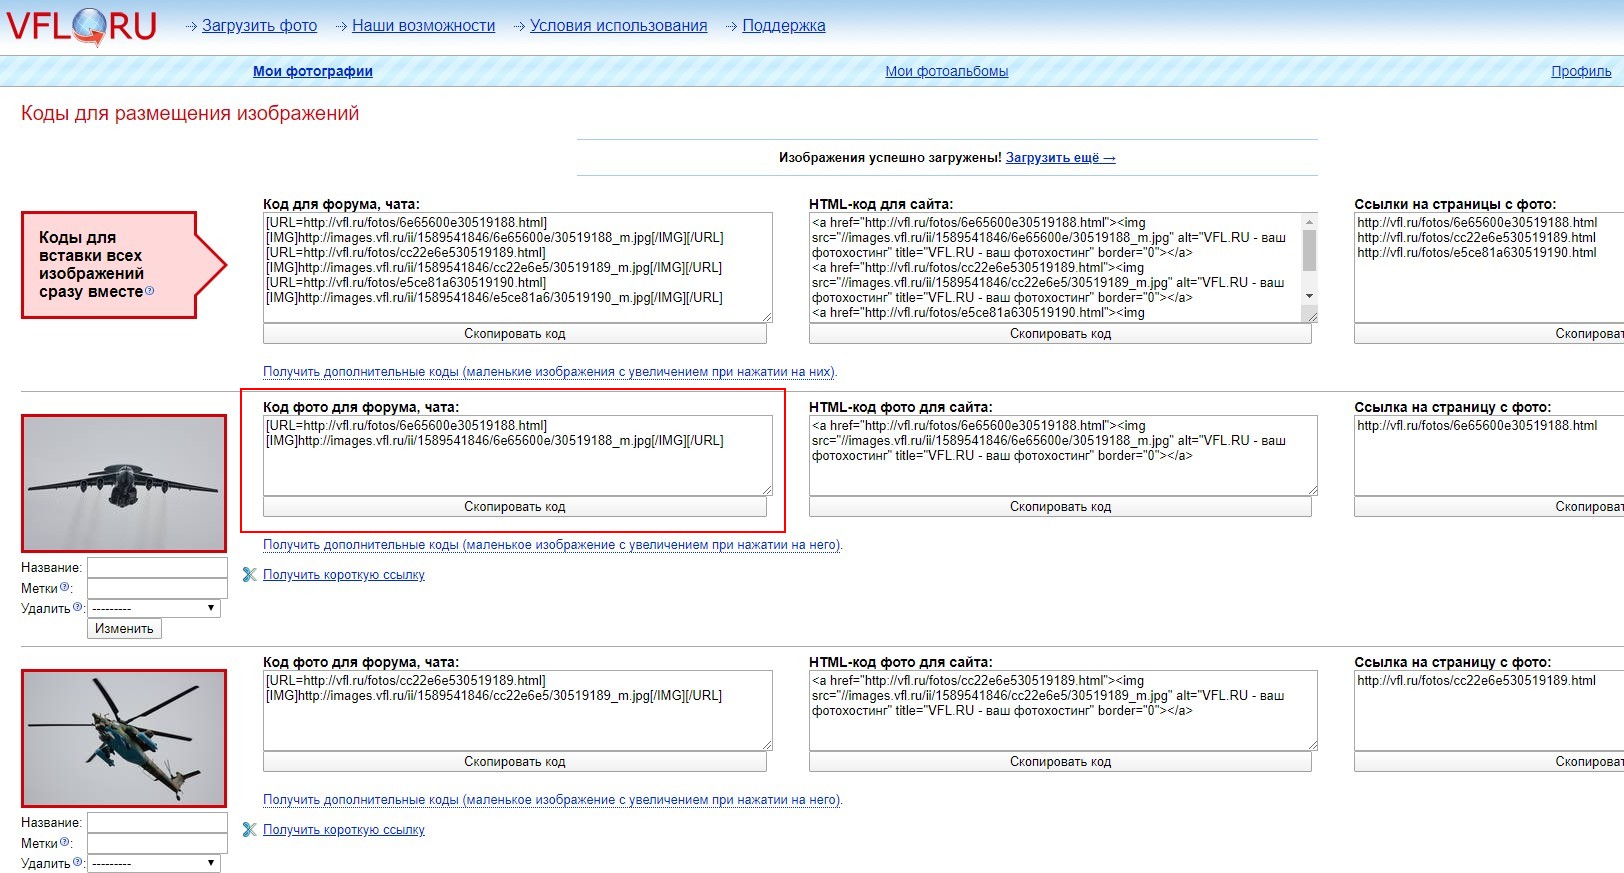
Task: Switch to Мои фотографии tab
Action: (313, 71)
